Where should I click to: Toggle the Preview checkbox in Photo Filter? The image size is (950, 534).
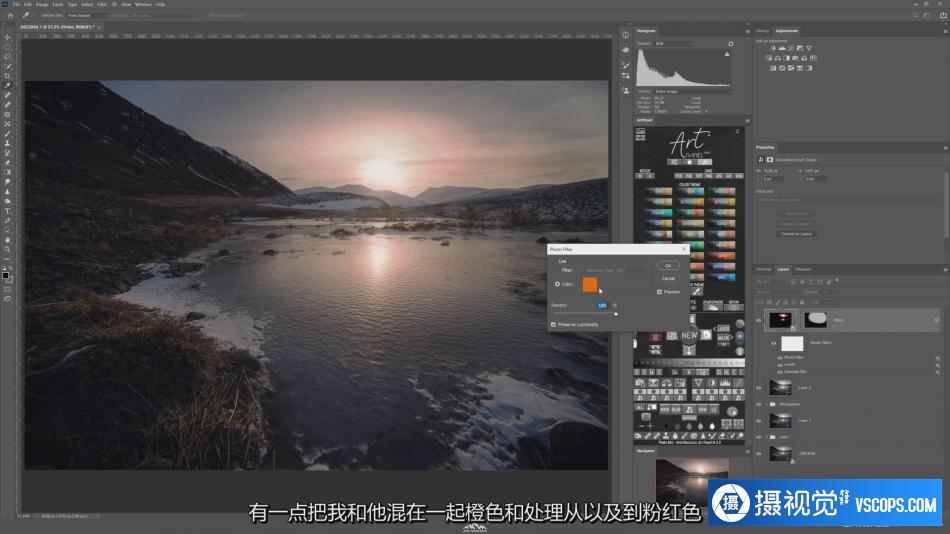coord(660,292)
